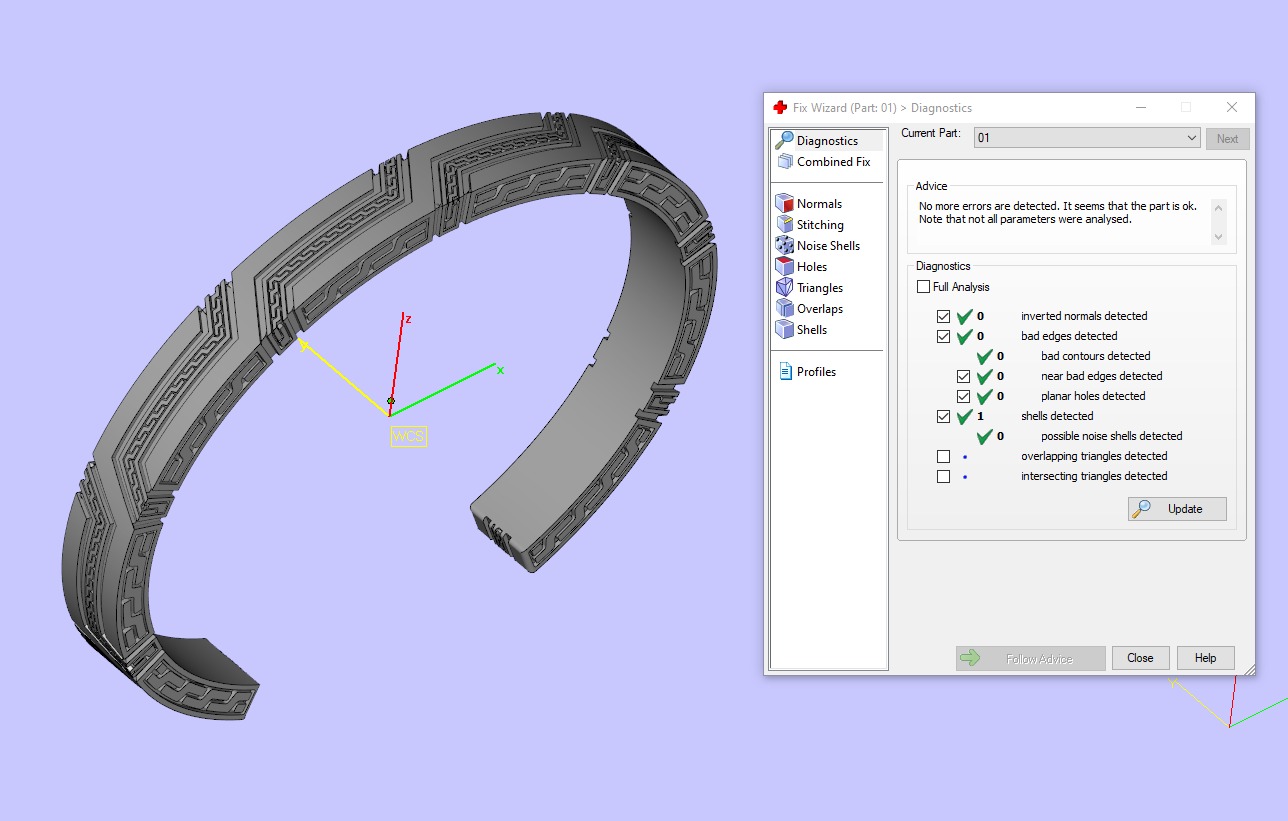Open the Profiles label
1288x821 pixels.
pos(816,372)
